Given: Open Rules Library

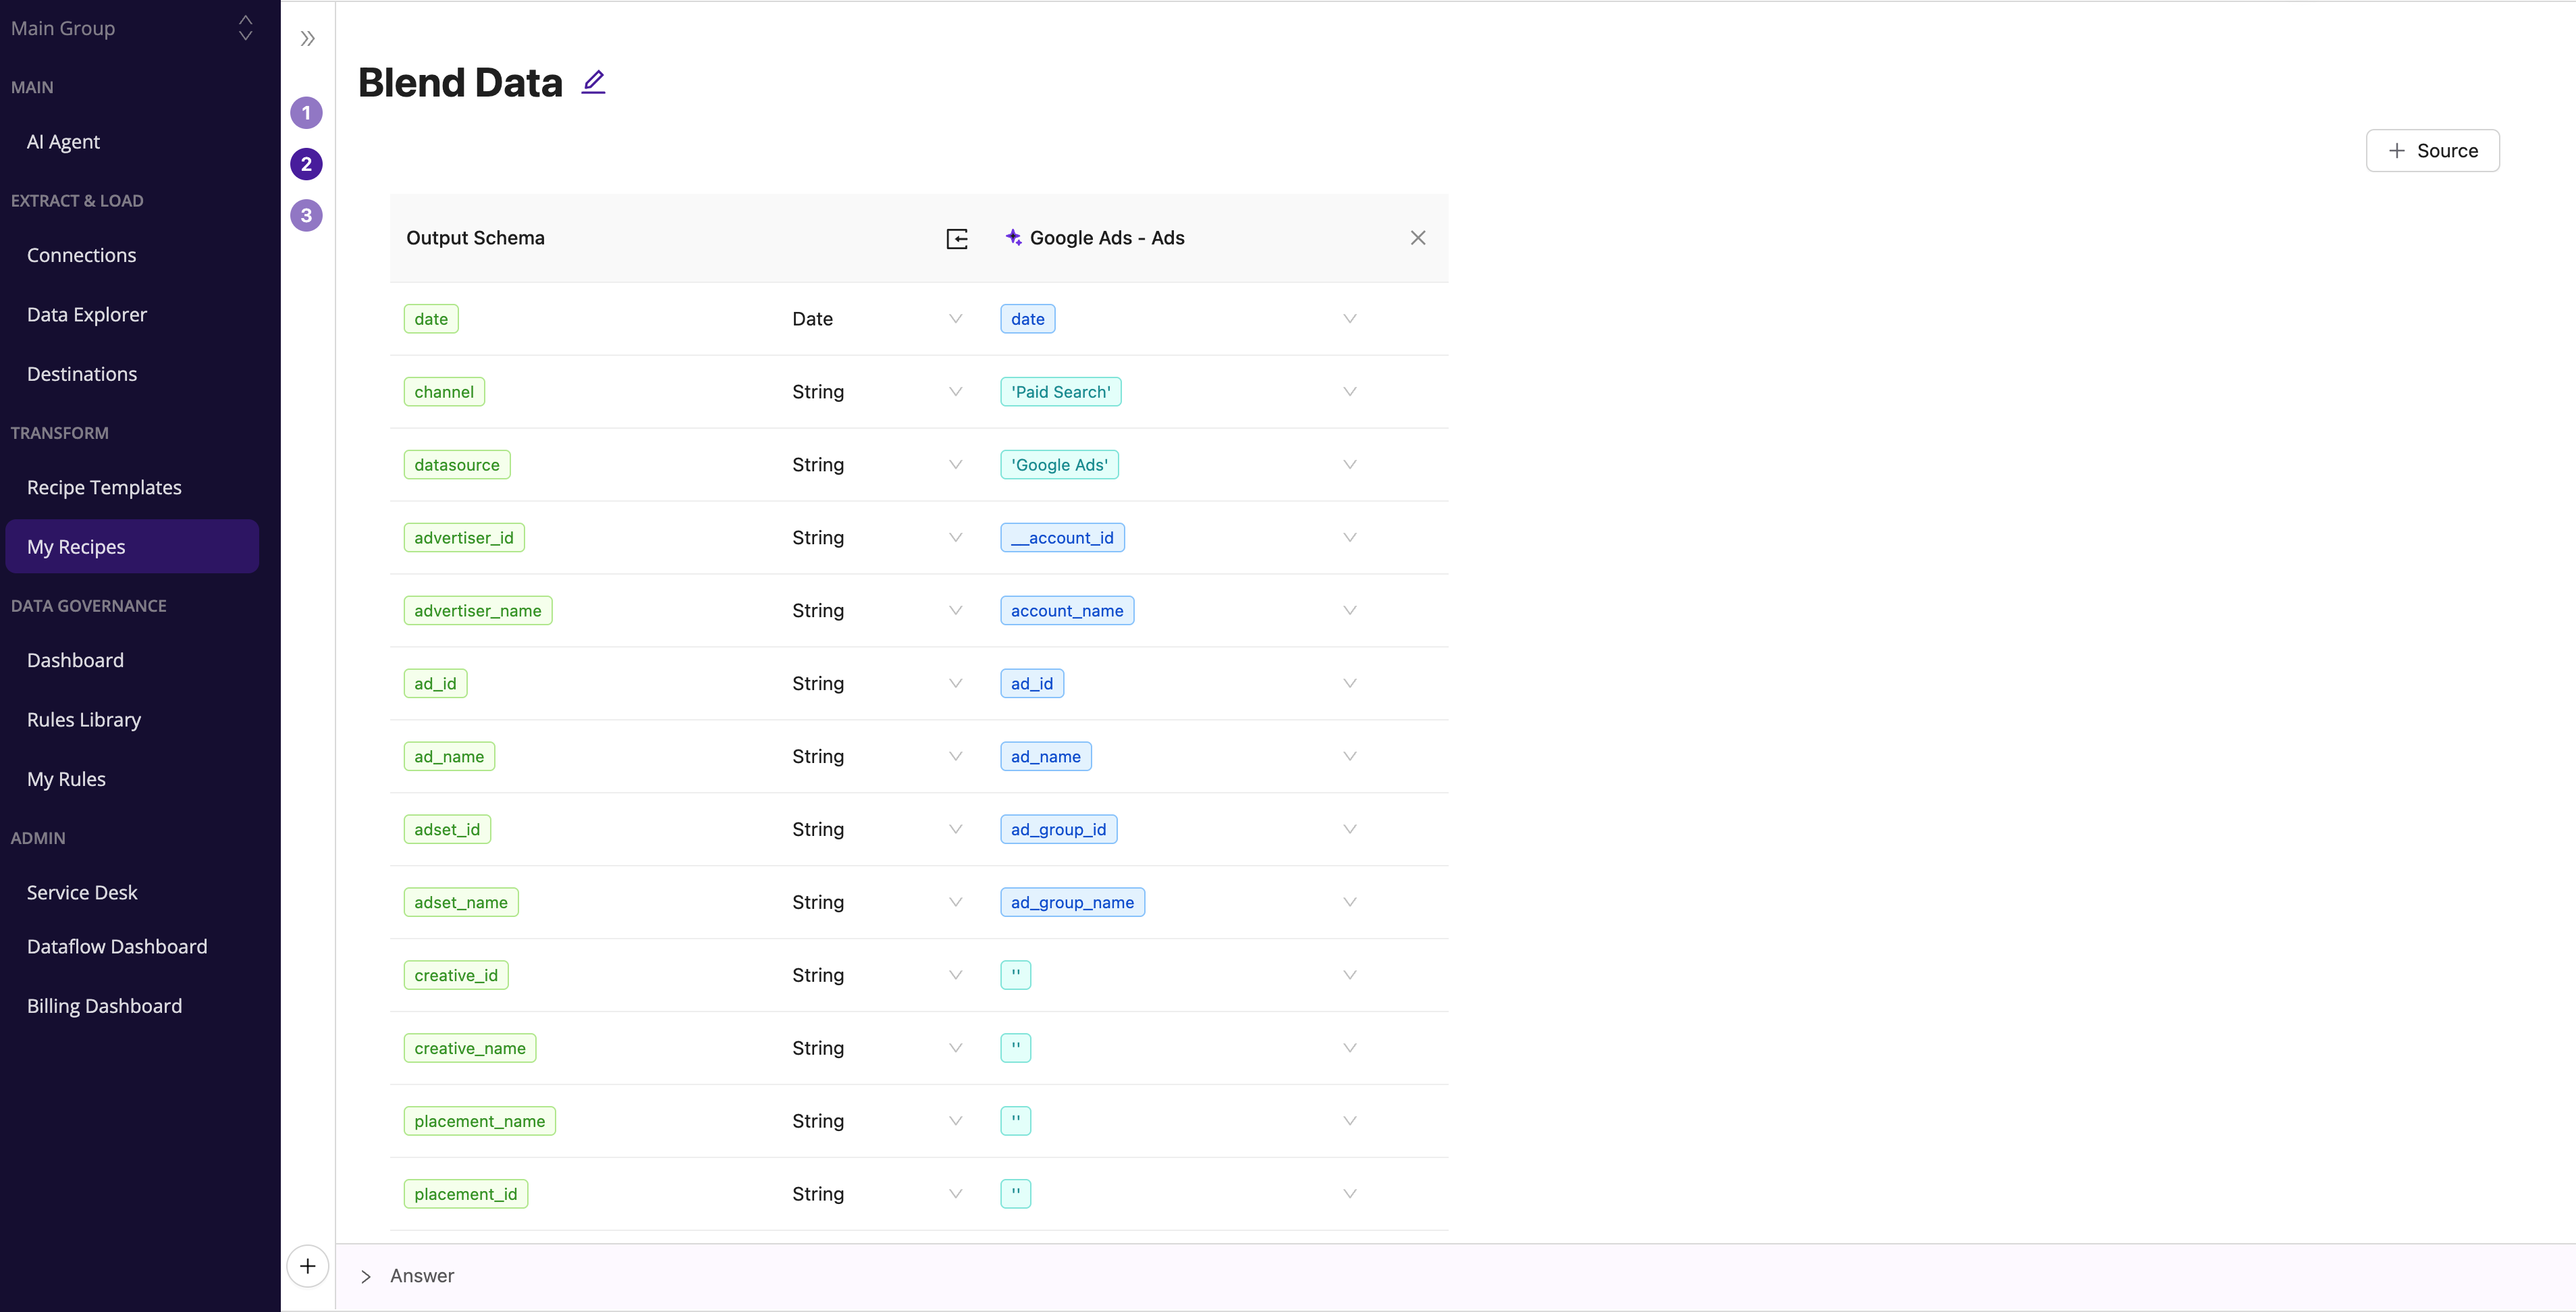Looking at the screenshot, I should [84, 720].
